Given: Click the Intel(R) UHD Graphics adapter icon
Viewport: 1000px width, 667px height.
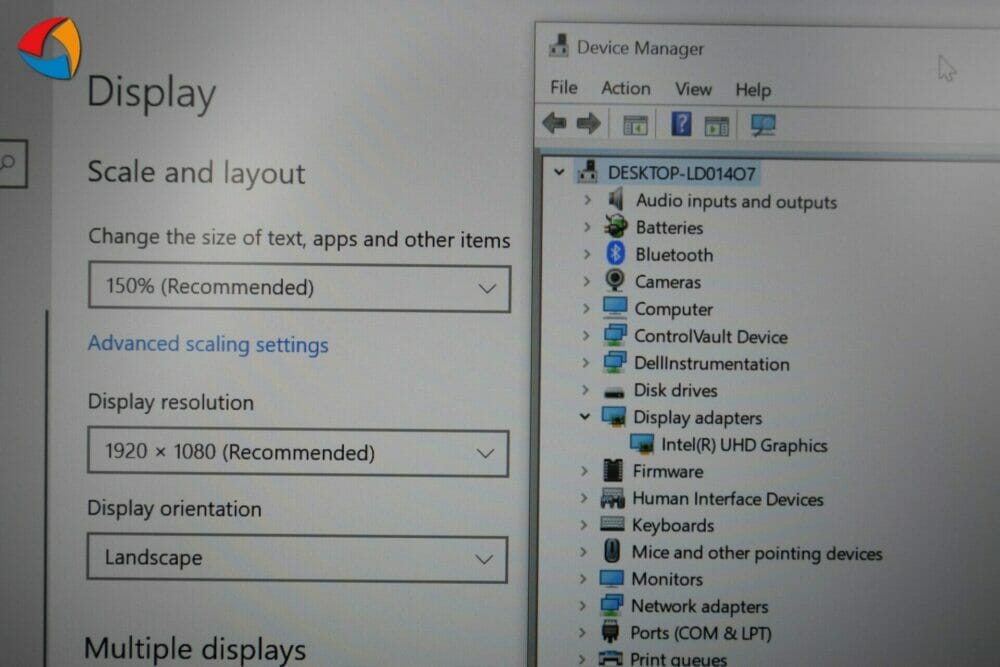Looking at the screenshot, I should [642, 444].
